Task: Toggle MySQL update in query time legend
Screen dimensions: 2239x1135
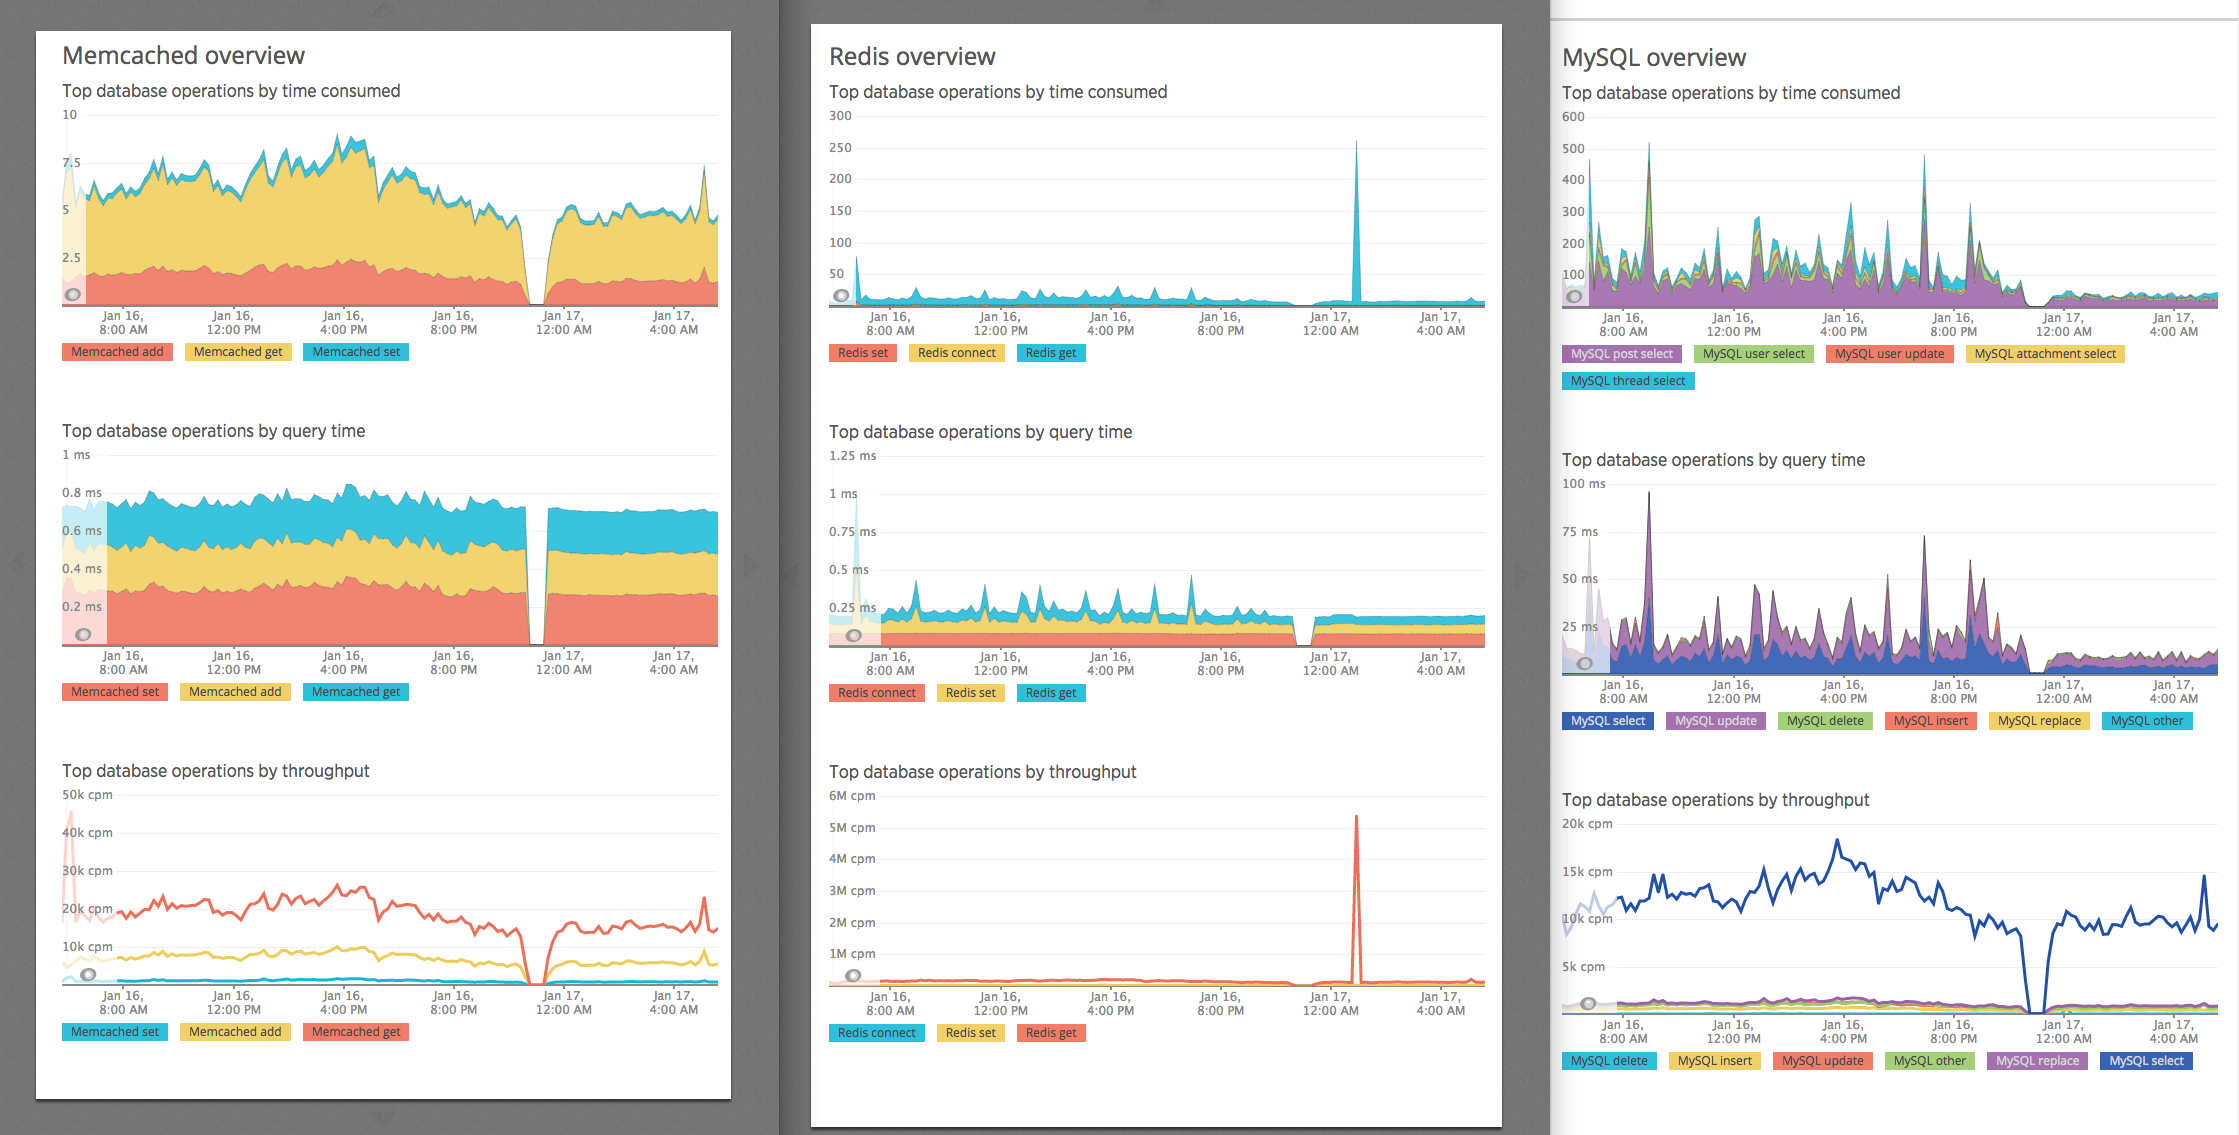Action: point(1716,721)
